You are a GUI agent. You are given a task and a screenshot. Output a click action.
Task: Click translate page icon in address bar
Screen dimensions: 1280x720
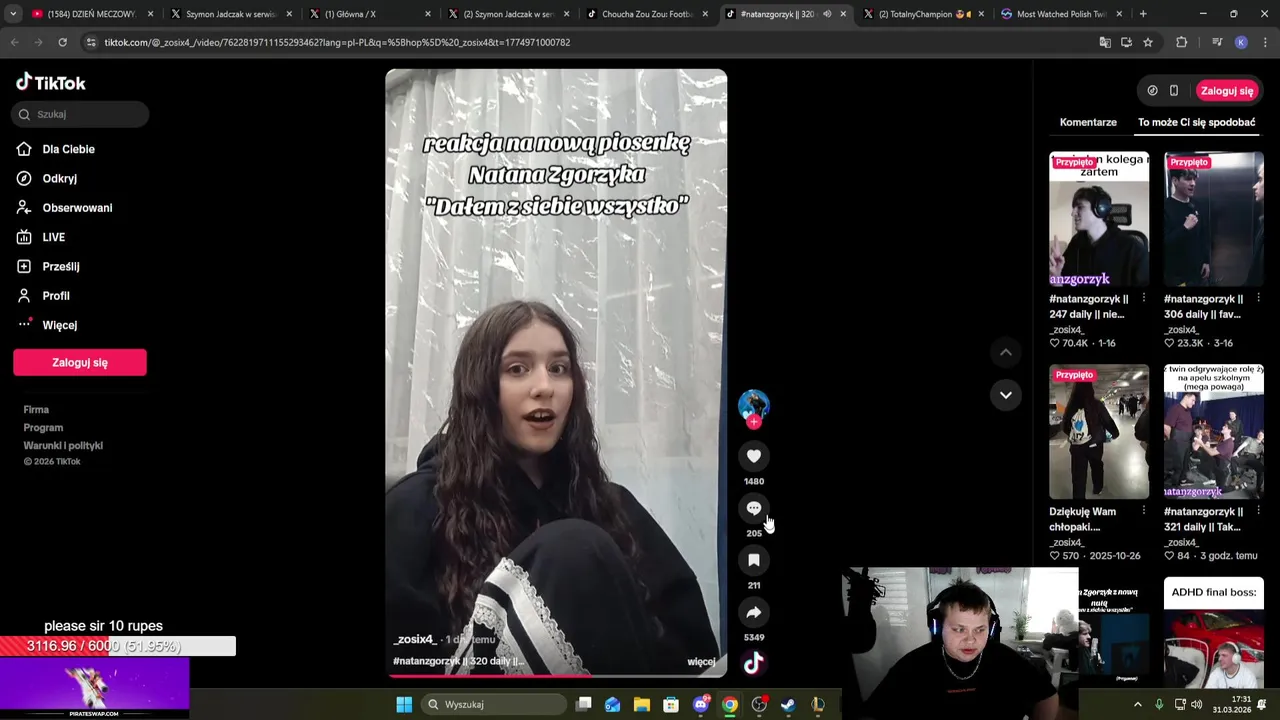[x=1105, y=42]
